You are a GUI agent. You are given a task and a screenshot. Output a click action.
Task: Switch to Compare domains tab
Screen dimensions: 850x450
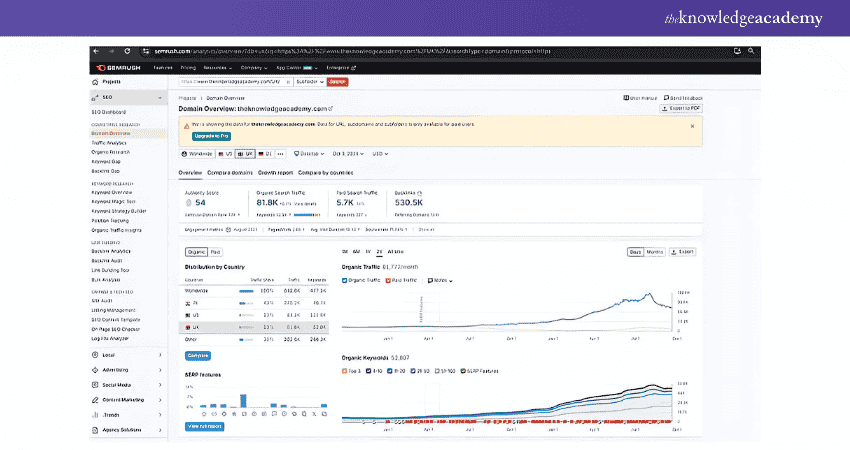click(230, 173)
